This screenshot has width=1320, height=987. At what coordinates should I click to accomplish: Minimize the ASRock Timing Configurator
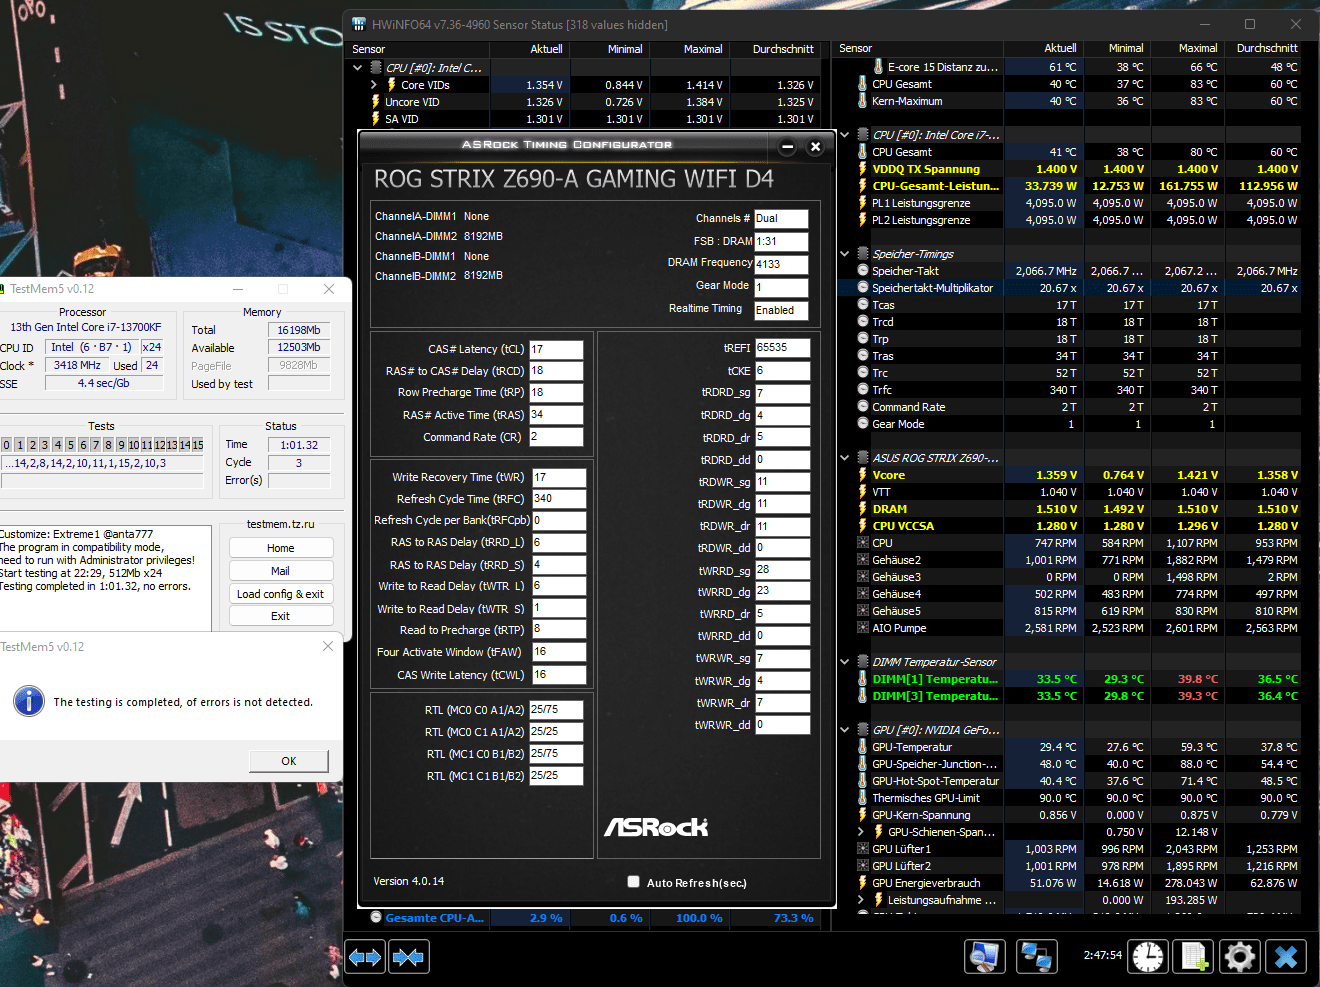[787, 147]
